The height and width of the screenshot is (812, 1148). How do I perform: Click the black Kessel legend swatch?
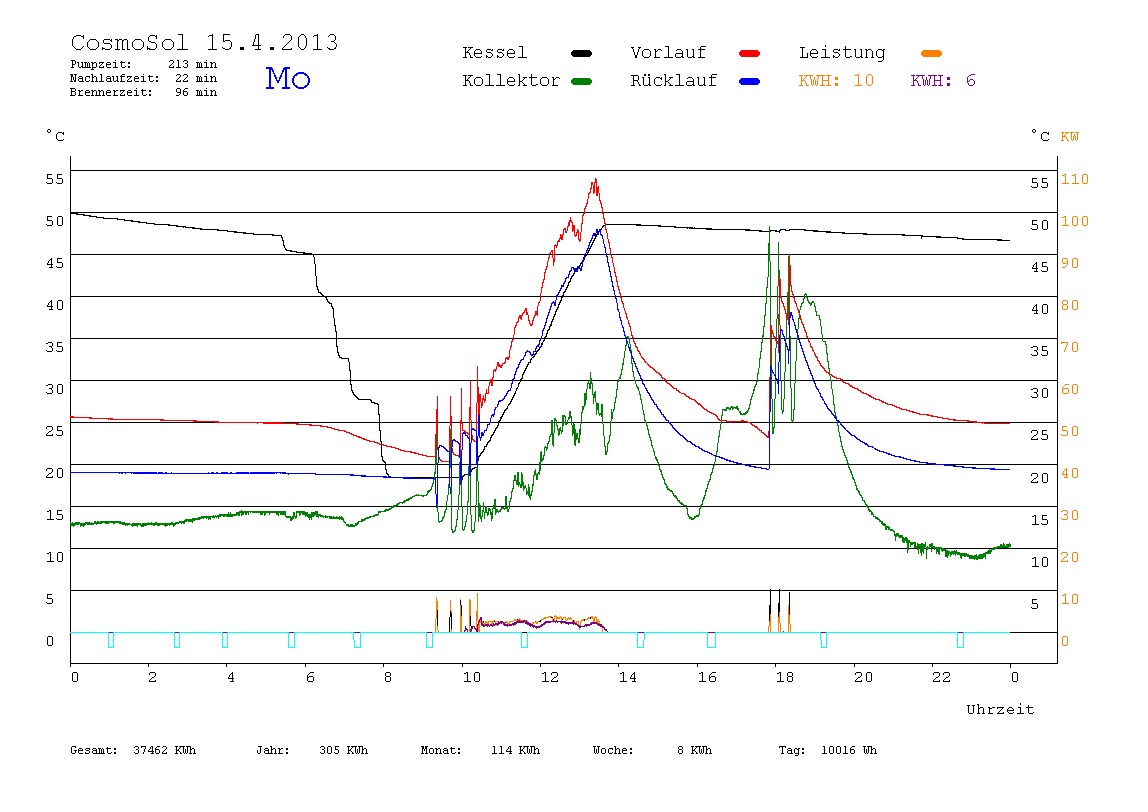tap(581, 53)
